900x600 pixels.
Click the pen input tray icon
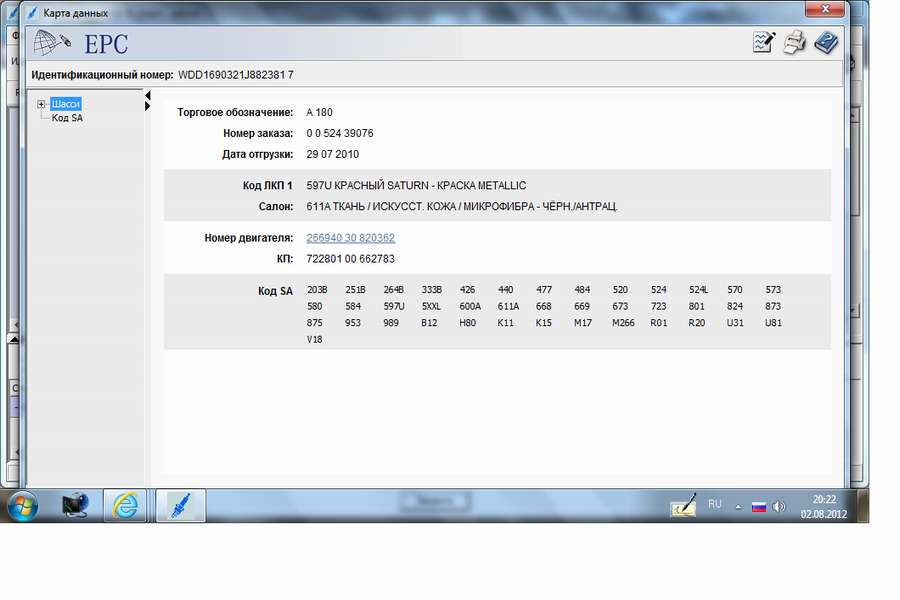(x=684, y=506)
